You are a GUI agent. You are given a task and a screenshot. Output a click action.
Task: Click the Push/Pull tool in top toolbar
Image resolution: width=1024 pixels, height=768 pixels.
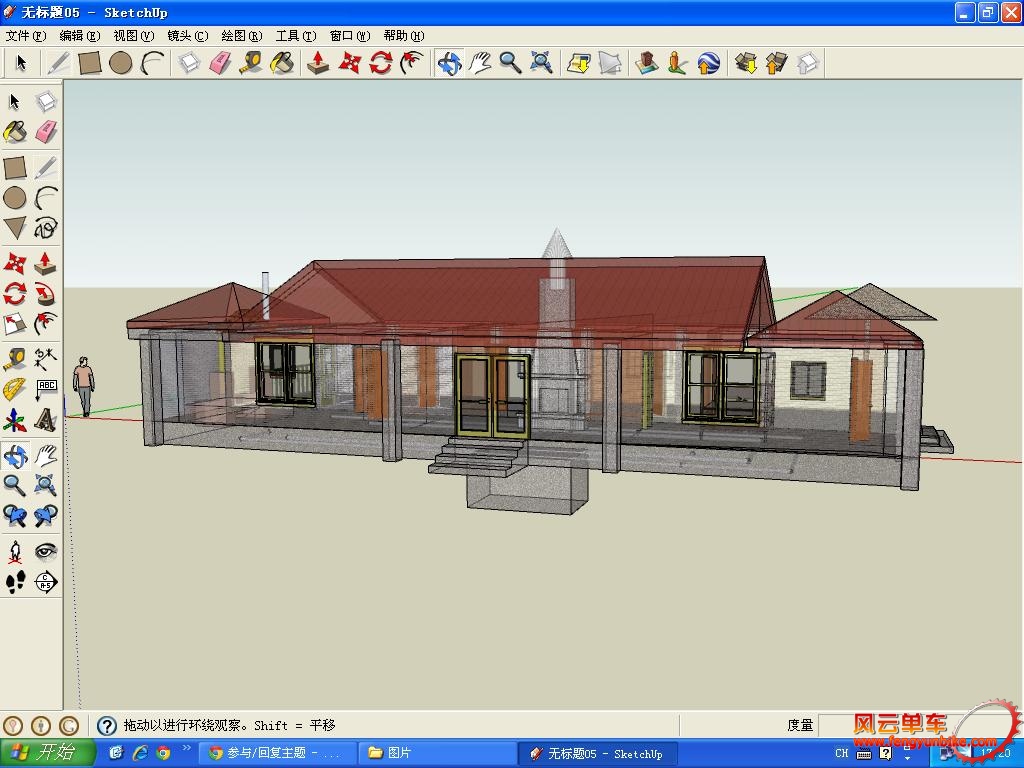318,63
